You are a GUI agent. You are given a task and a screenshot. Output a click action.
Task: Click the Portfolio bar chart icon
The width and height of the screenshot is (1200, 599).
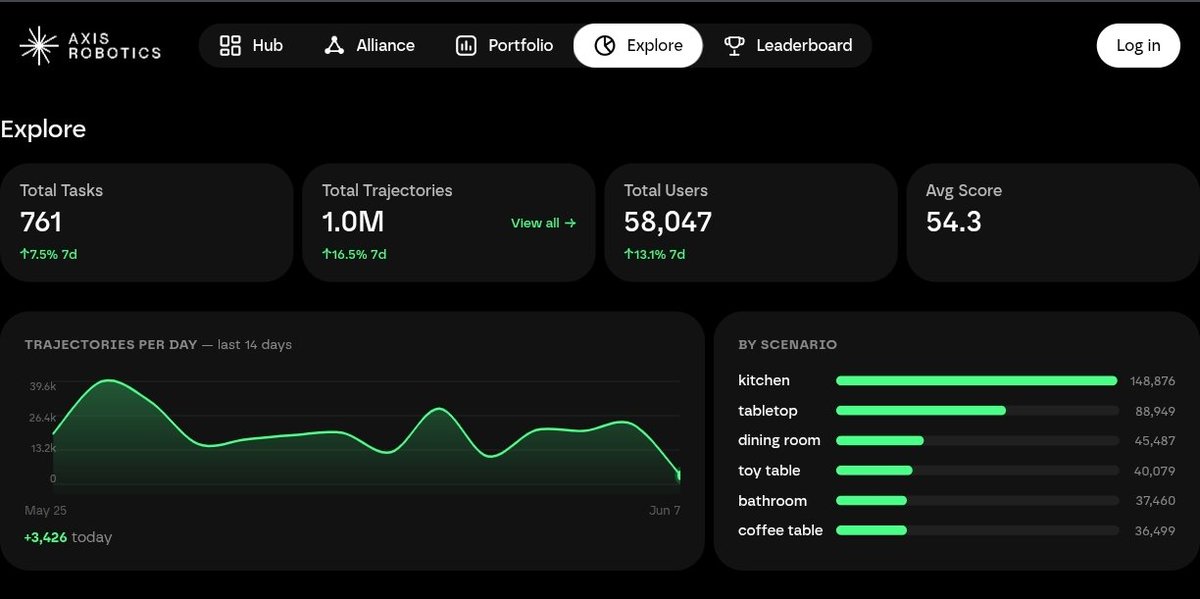[x=466, y=45]
